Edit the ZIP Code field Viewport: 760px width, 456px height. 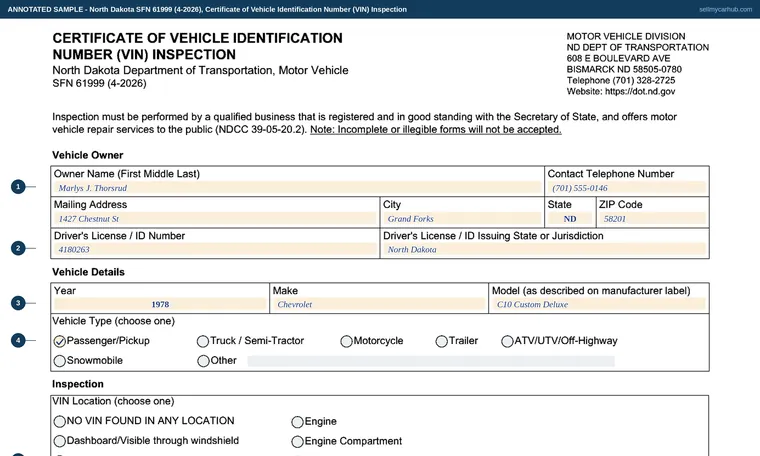(x=652, y=219)
